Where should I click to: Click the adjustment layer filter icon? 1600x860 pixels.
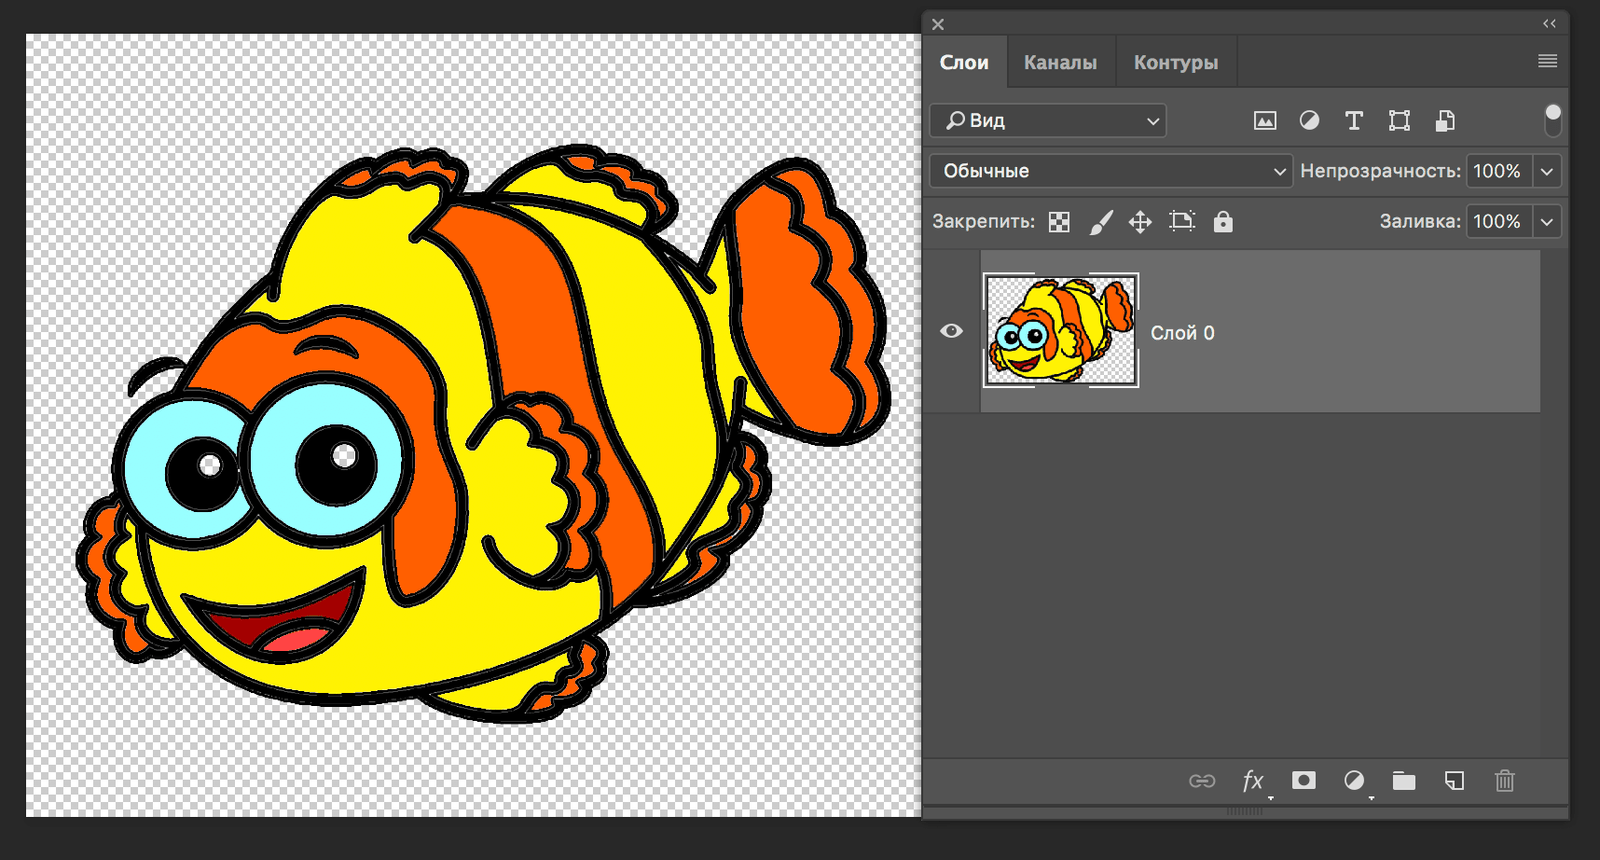click(1309, 121)
